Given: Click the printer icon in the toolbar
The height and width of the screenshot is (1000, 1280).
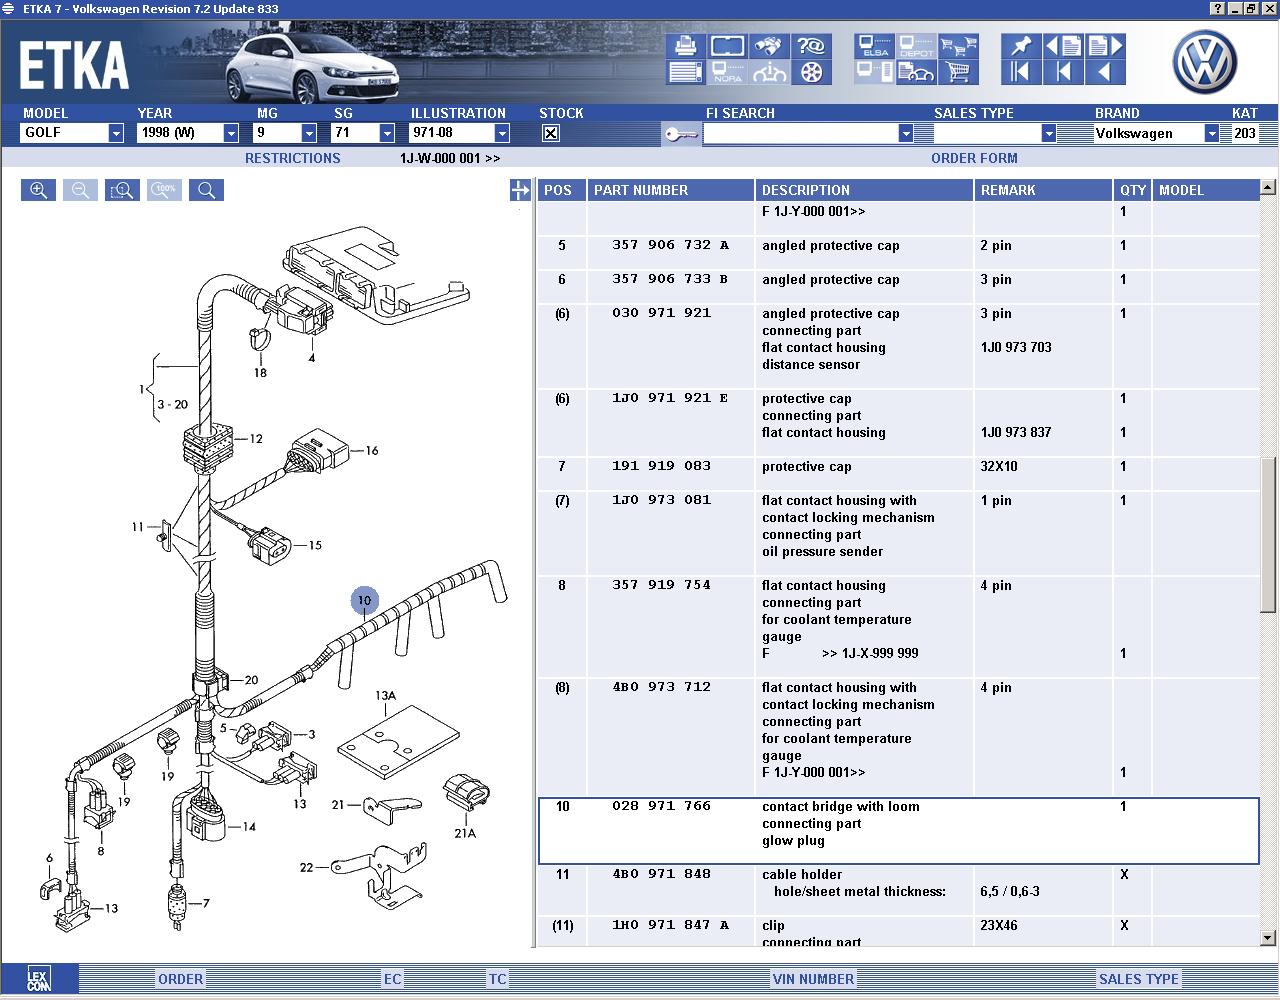Looking at the screenshot, I should point(685,46).
